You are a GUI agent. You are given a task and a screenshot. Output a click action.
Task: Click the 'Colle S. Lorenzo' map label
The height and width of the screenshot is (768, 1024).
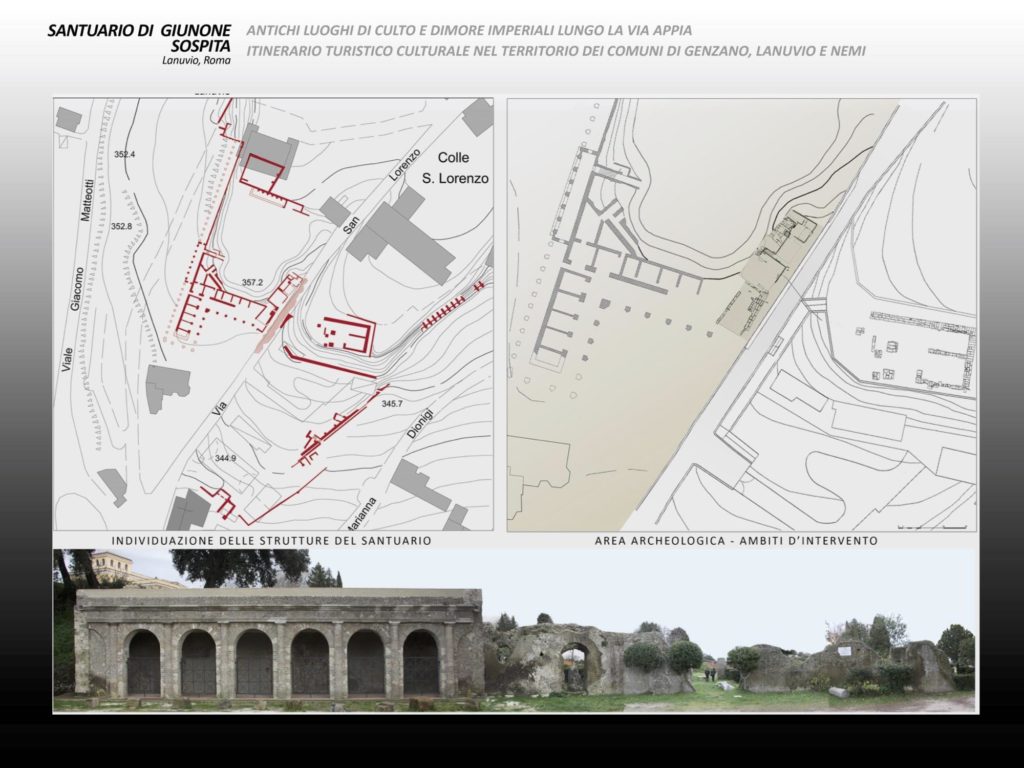coord(454,168)
